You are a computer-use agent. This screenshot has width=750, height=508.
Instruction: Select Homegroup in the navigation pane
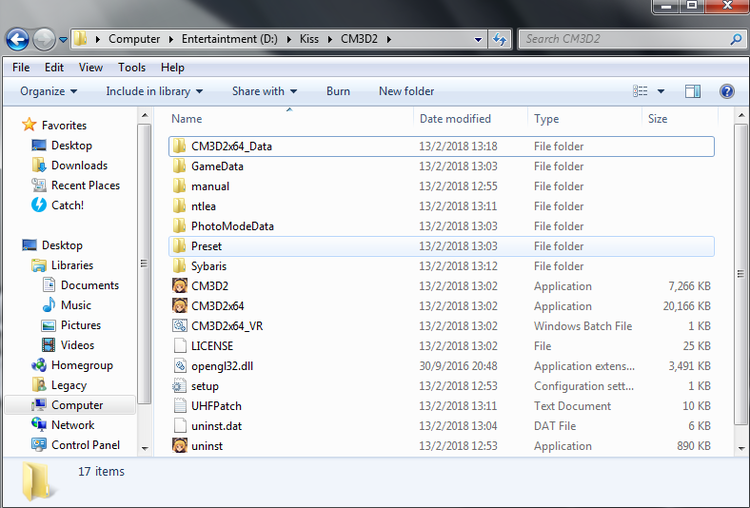coord(82,365)
